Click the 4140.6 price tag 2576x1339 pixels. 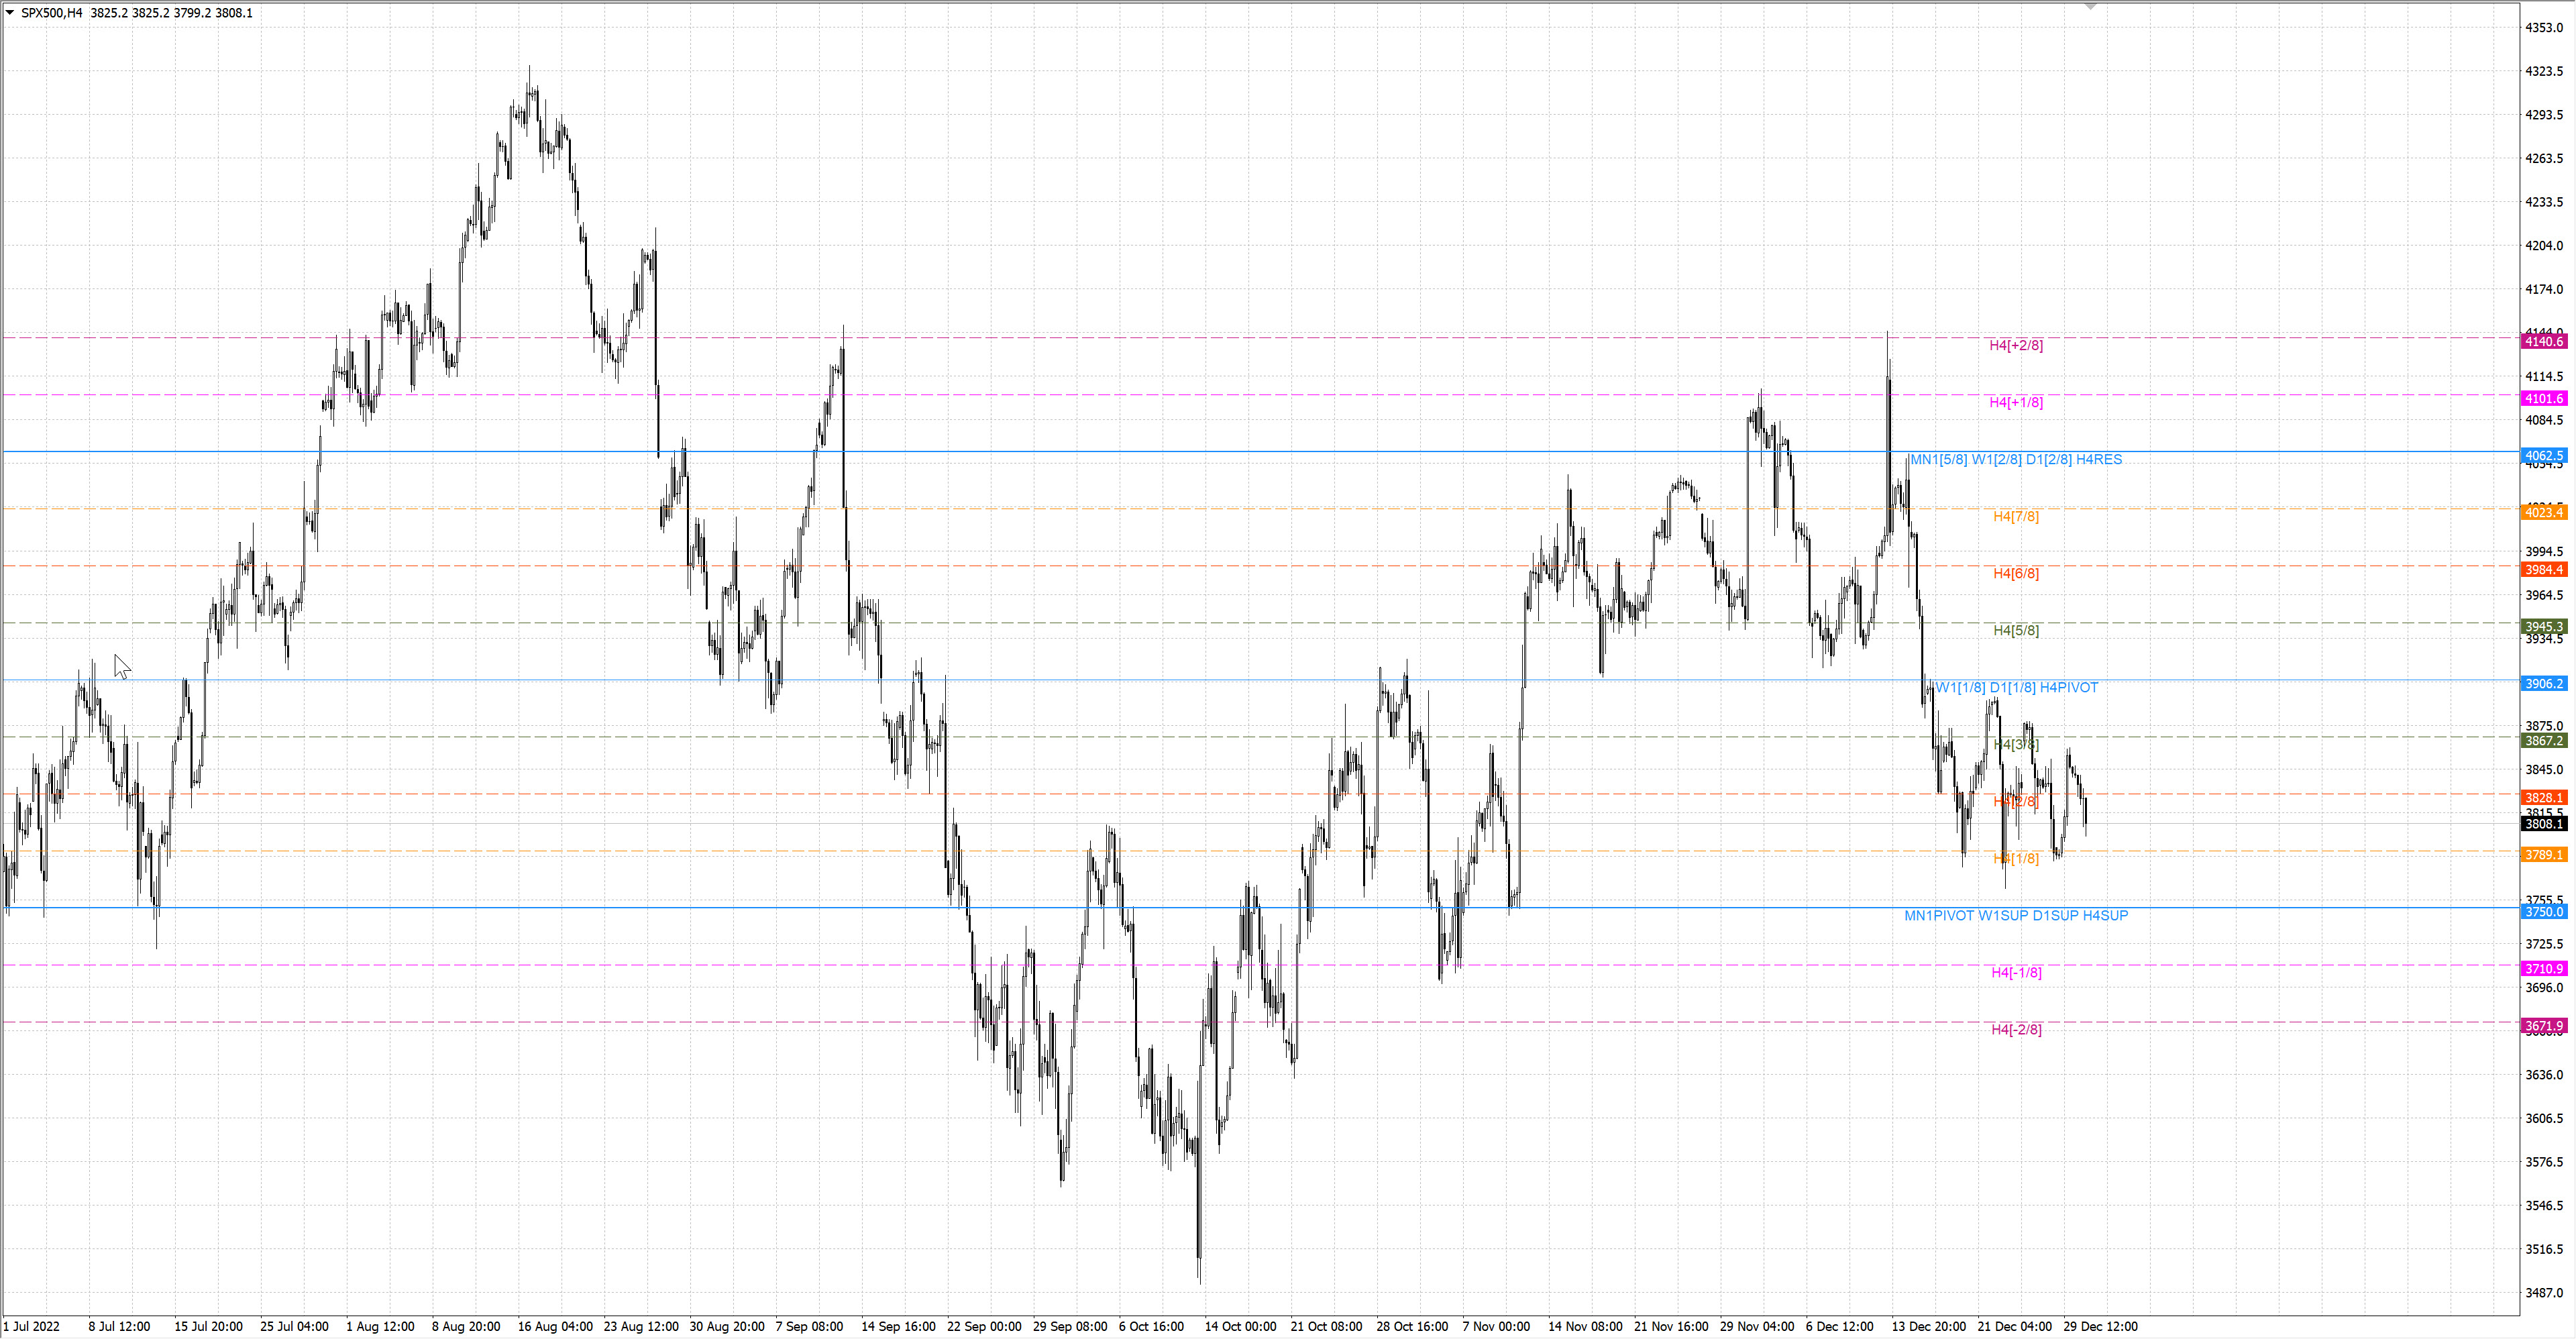2544,342
